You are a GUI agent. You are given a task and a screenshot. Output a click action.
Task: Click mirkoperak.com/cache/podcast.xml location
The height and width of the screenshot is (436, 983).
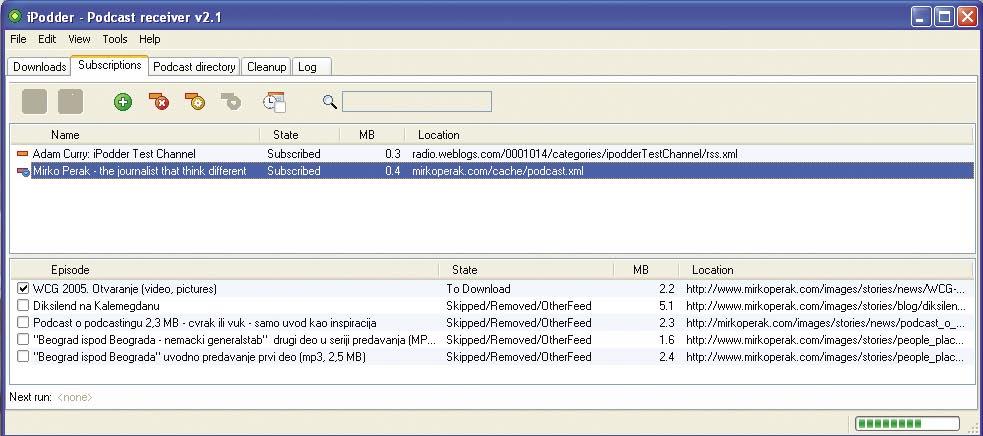pos(498,171)
